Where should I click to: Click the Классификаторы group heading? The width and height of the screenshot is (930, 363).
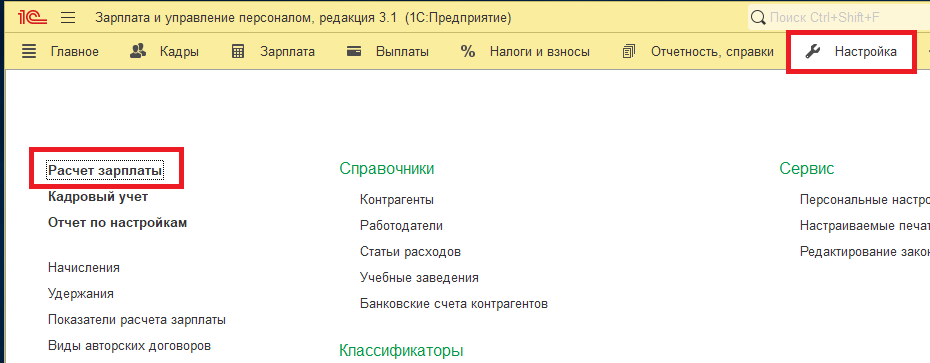[401, 350]
